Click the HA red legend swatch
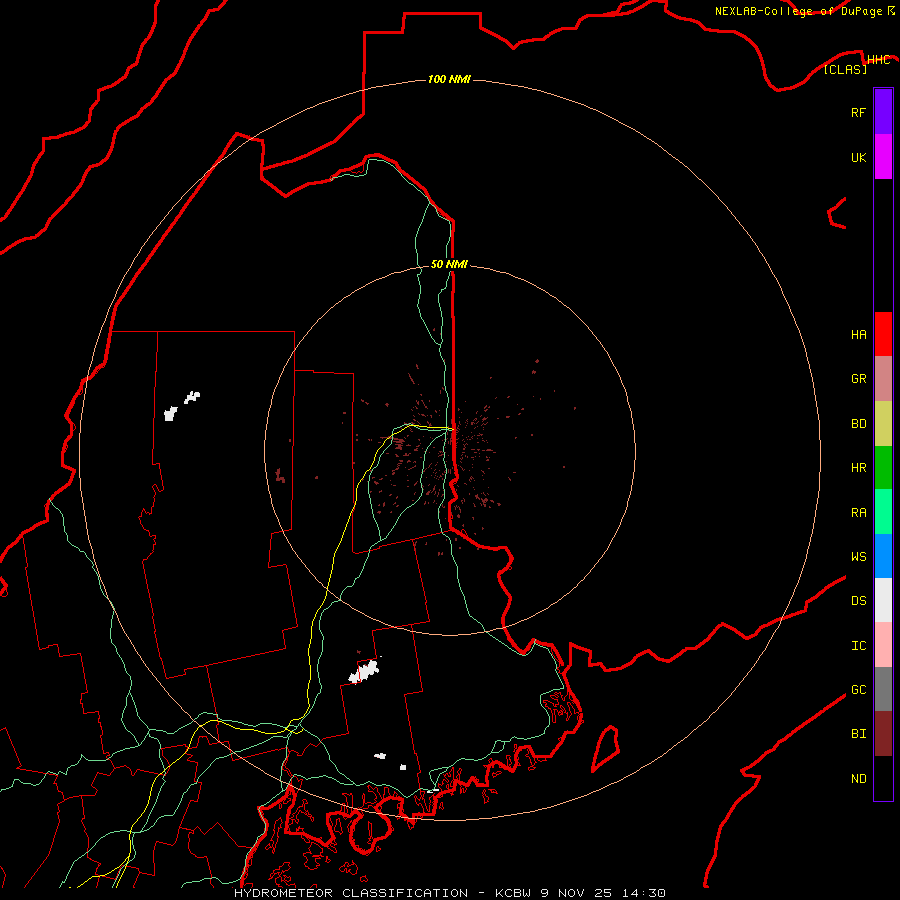Screen dimensions: 900x900 coord(883,334)
